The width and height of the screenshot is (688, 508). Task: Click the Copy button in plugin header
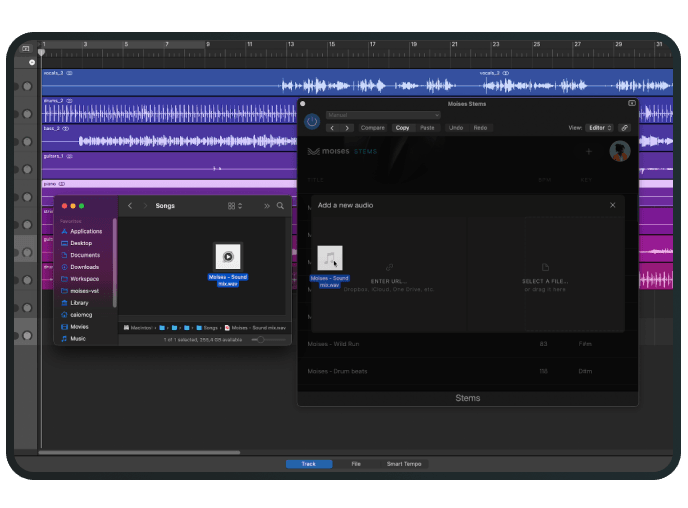402,128
